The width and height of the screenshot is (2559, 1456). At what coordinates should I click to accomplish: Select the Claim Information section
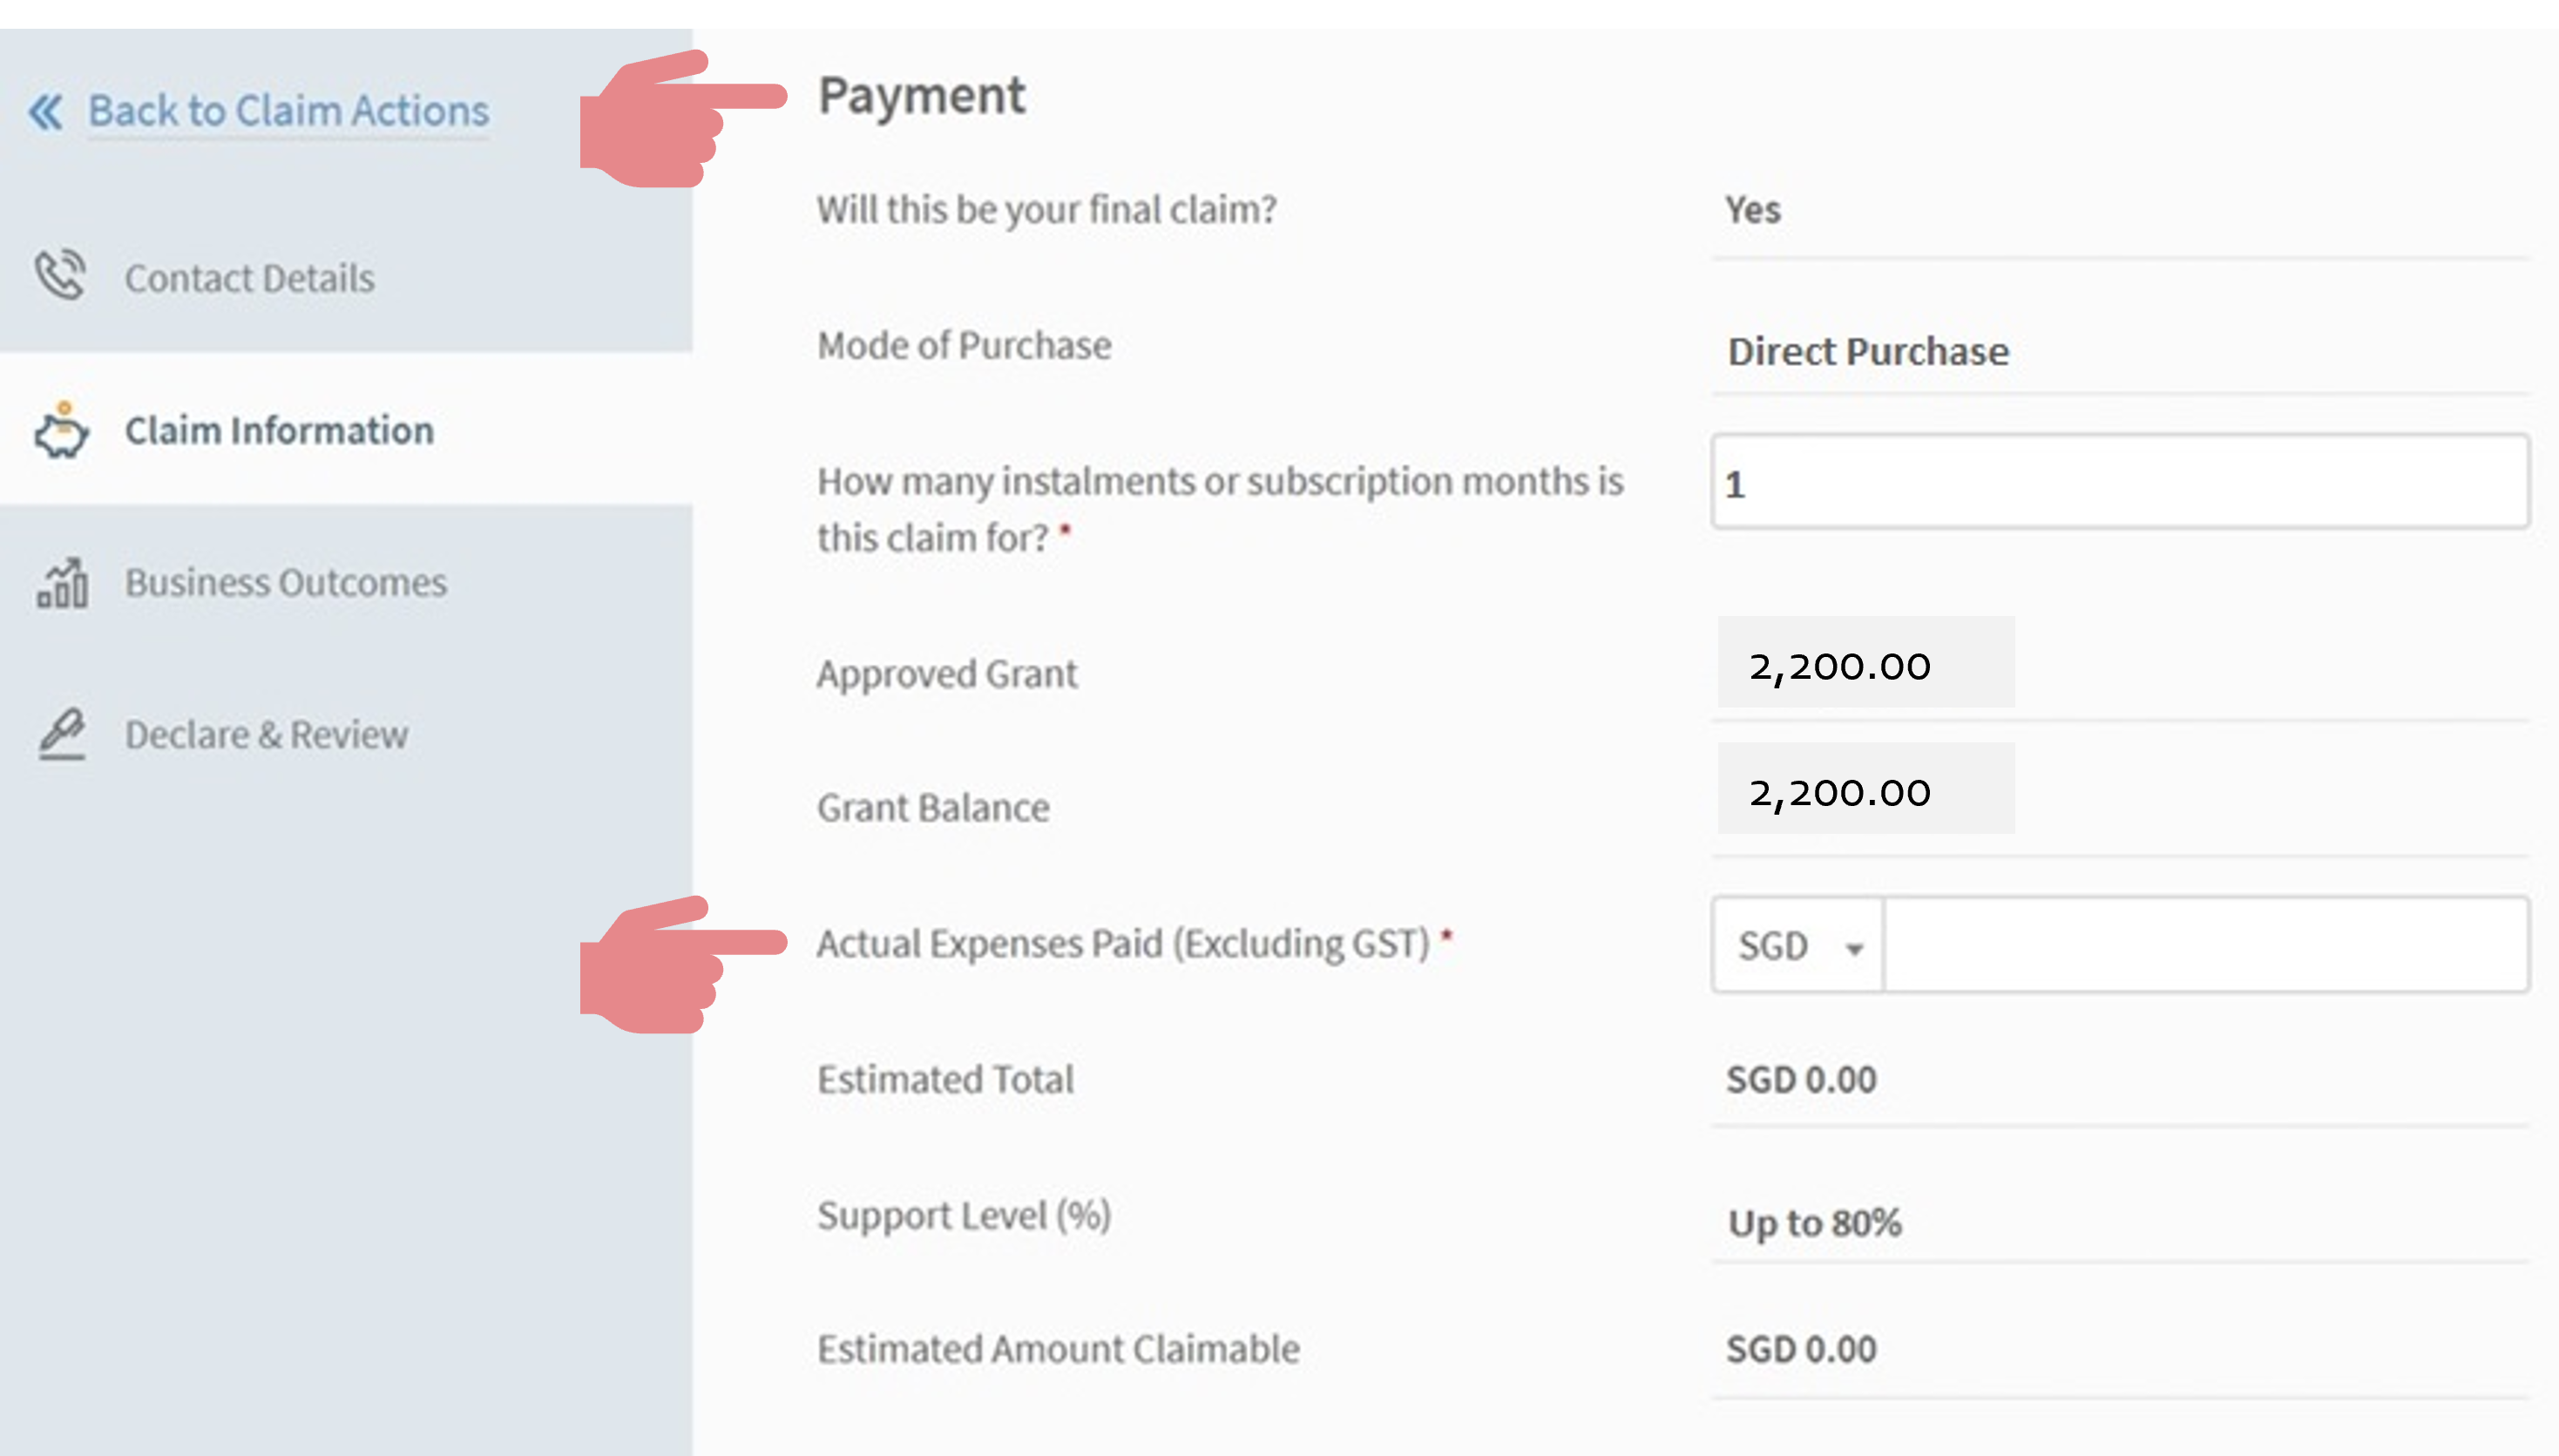279,430
